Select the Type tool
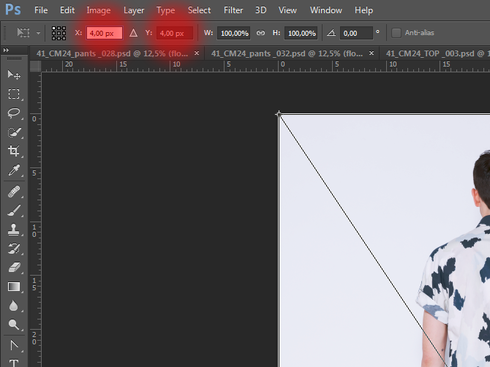The height and width of the screenshot is (367, 490). pos(14,363)
